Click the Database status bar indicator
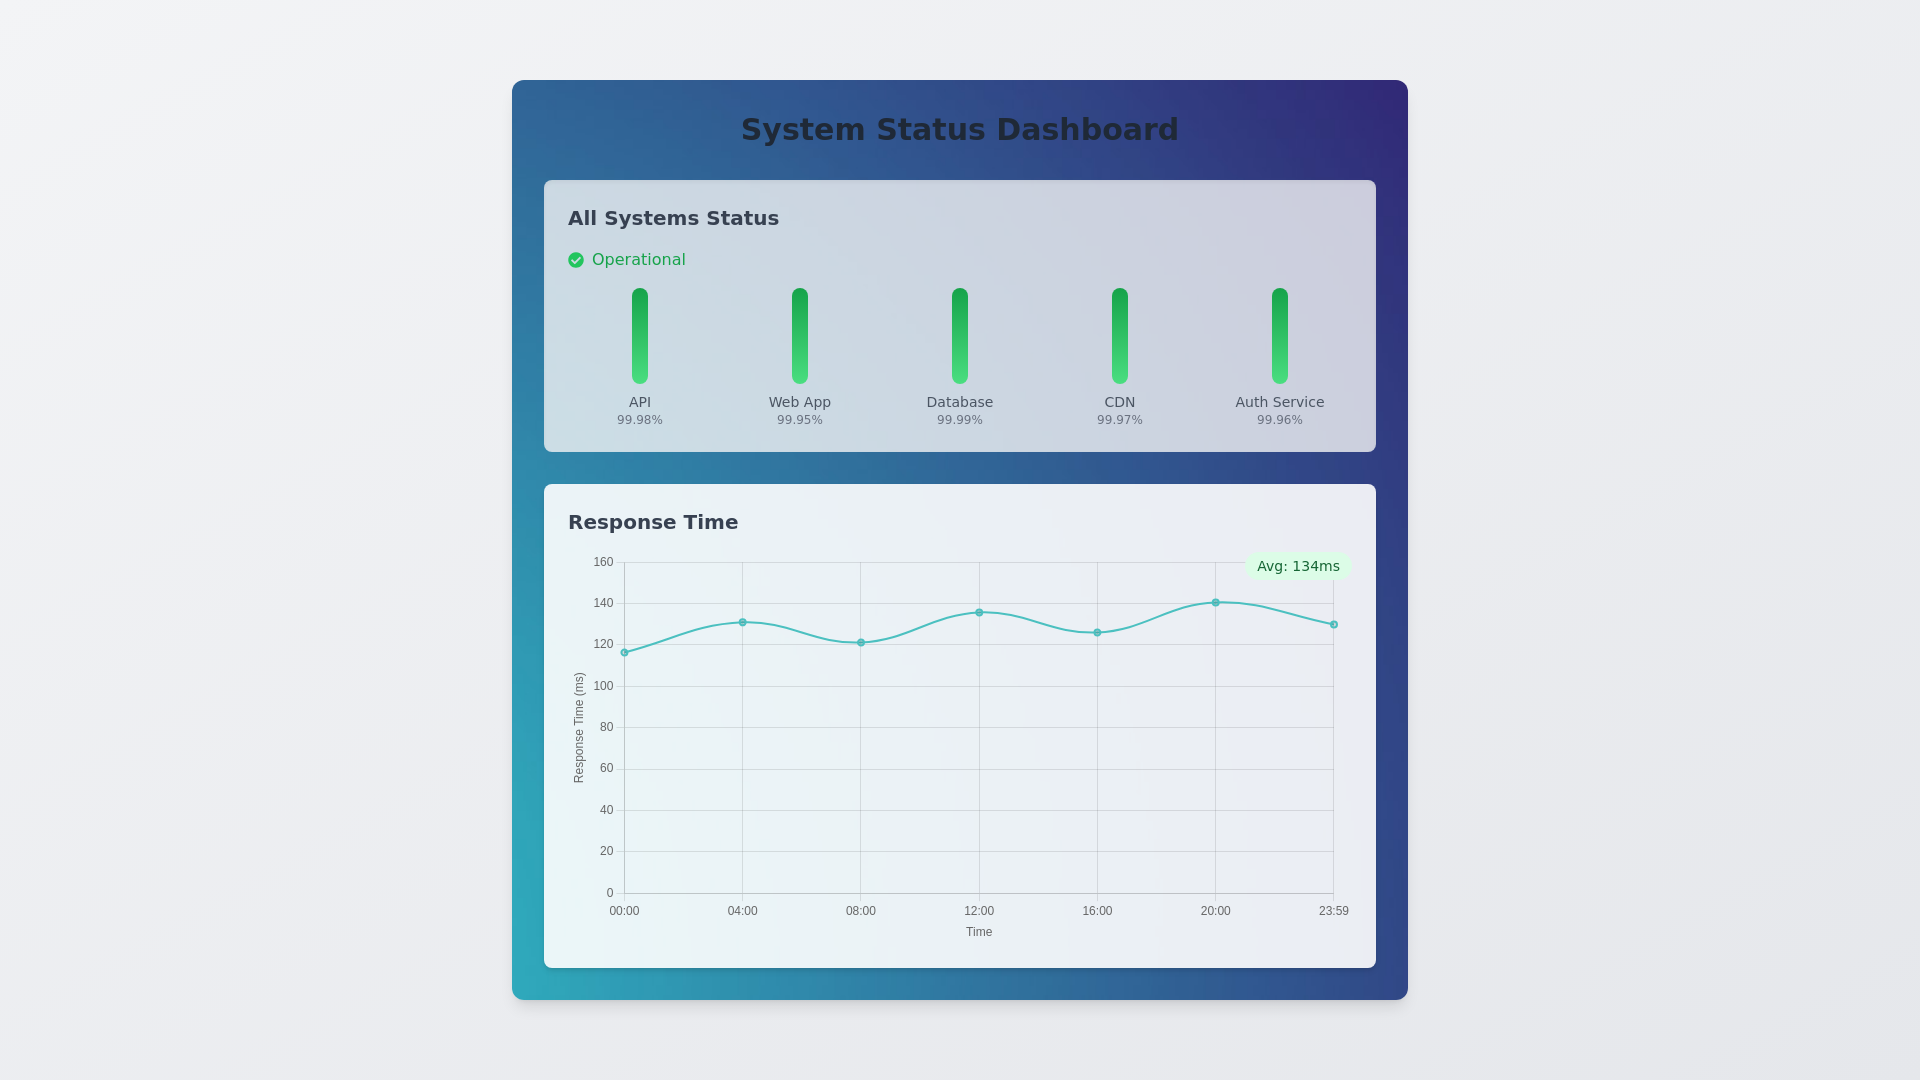 click(960, 335)
